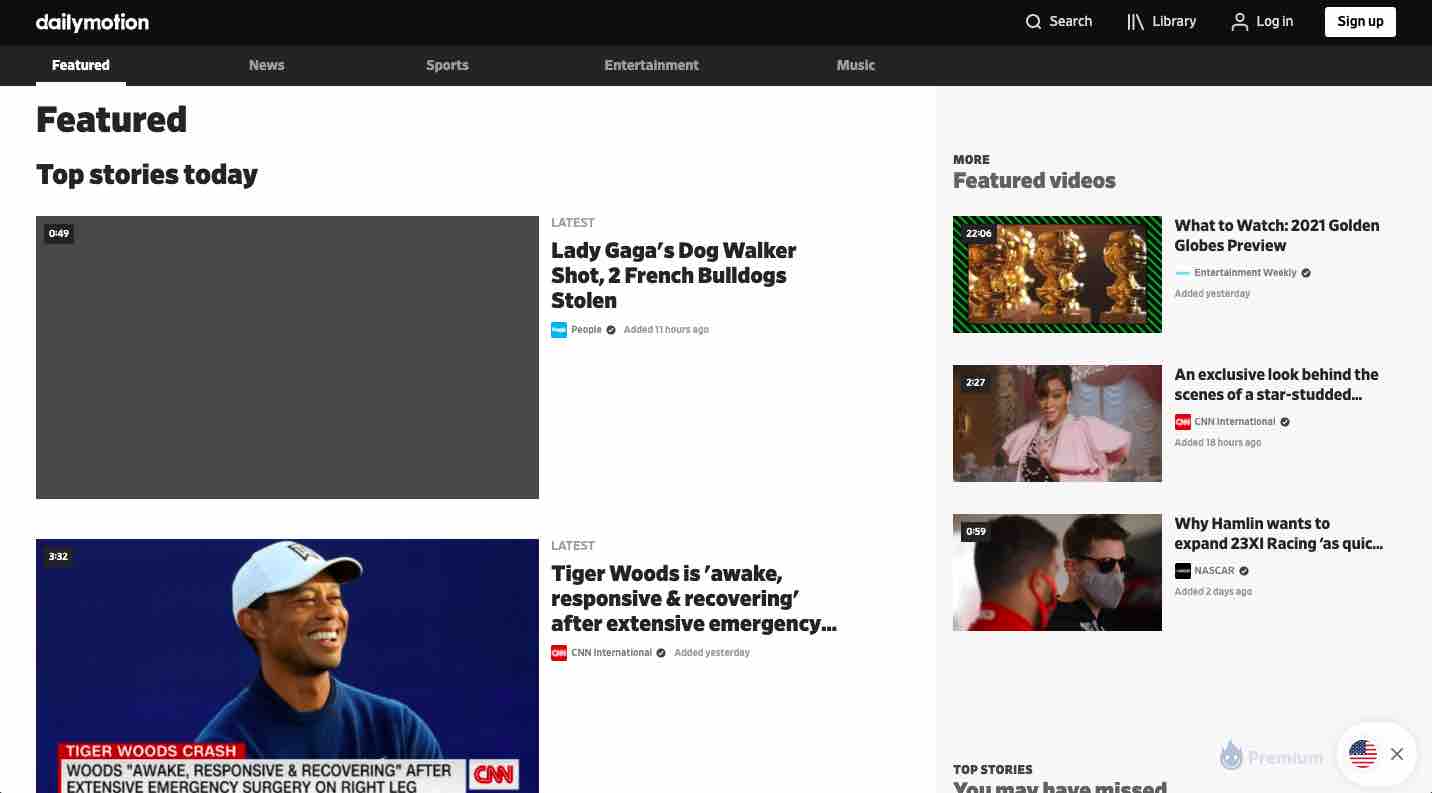Open Lady Gaga's Dog Walker Shot headline
The height and width of the screenshot is (793, 1432).
tap(674, 275)
